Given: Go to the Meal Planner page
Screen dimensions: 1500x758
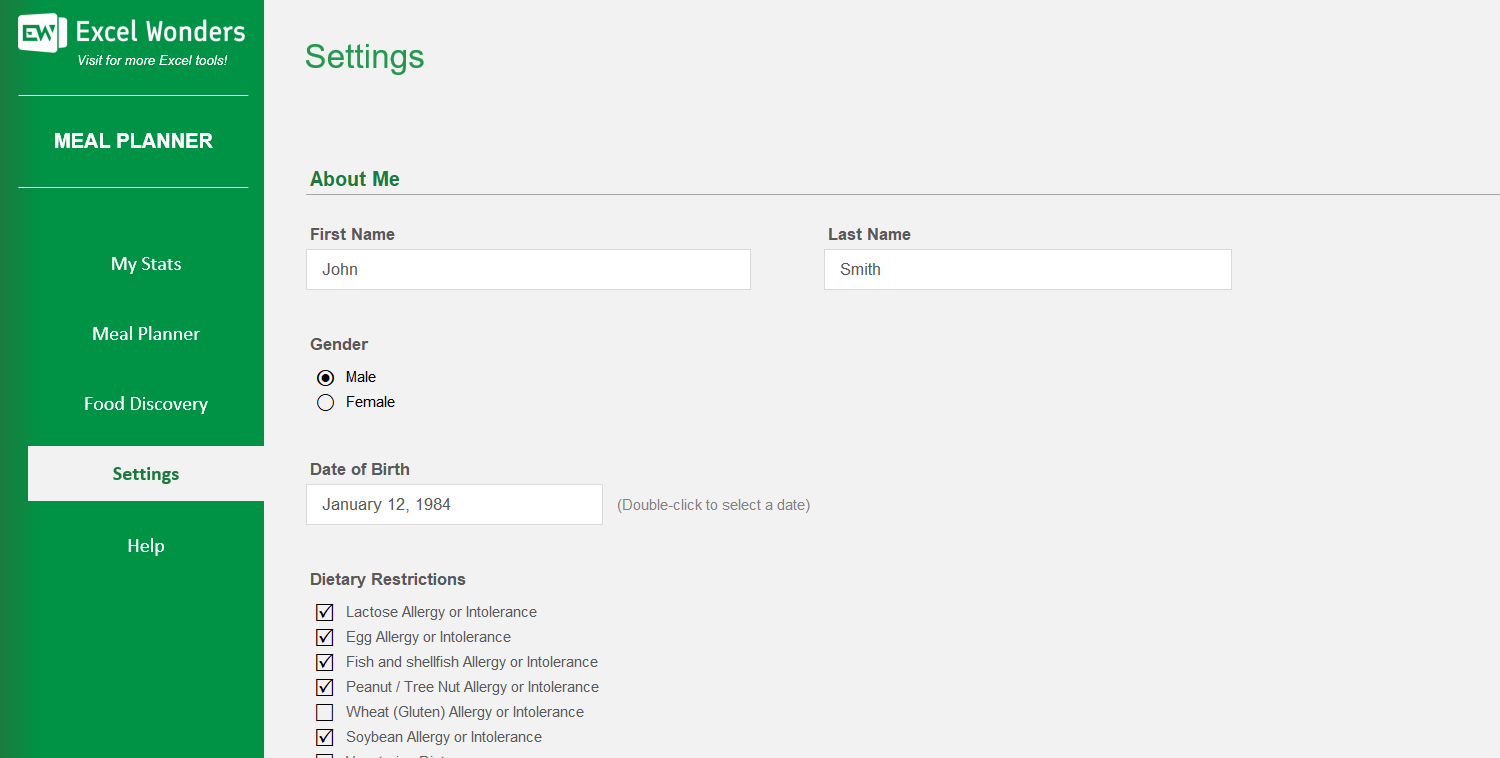Looking at the screenshot, I should coord(146,334).
